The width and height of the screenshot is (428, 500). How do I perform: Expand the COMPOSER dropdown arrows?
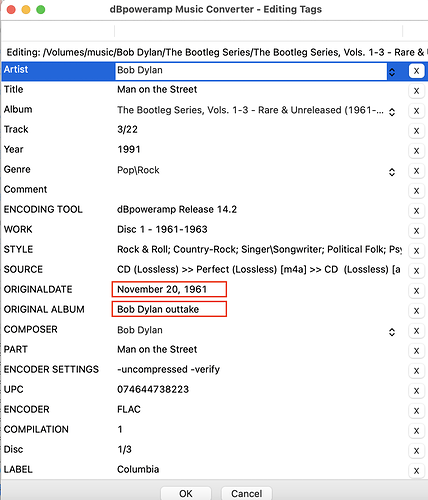tap(392, 332)
